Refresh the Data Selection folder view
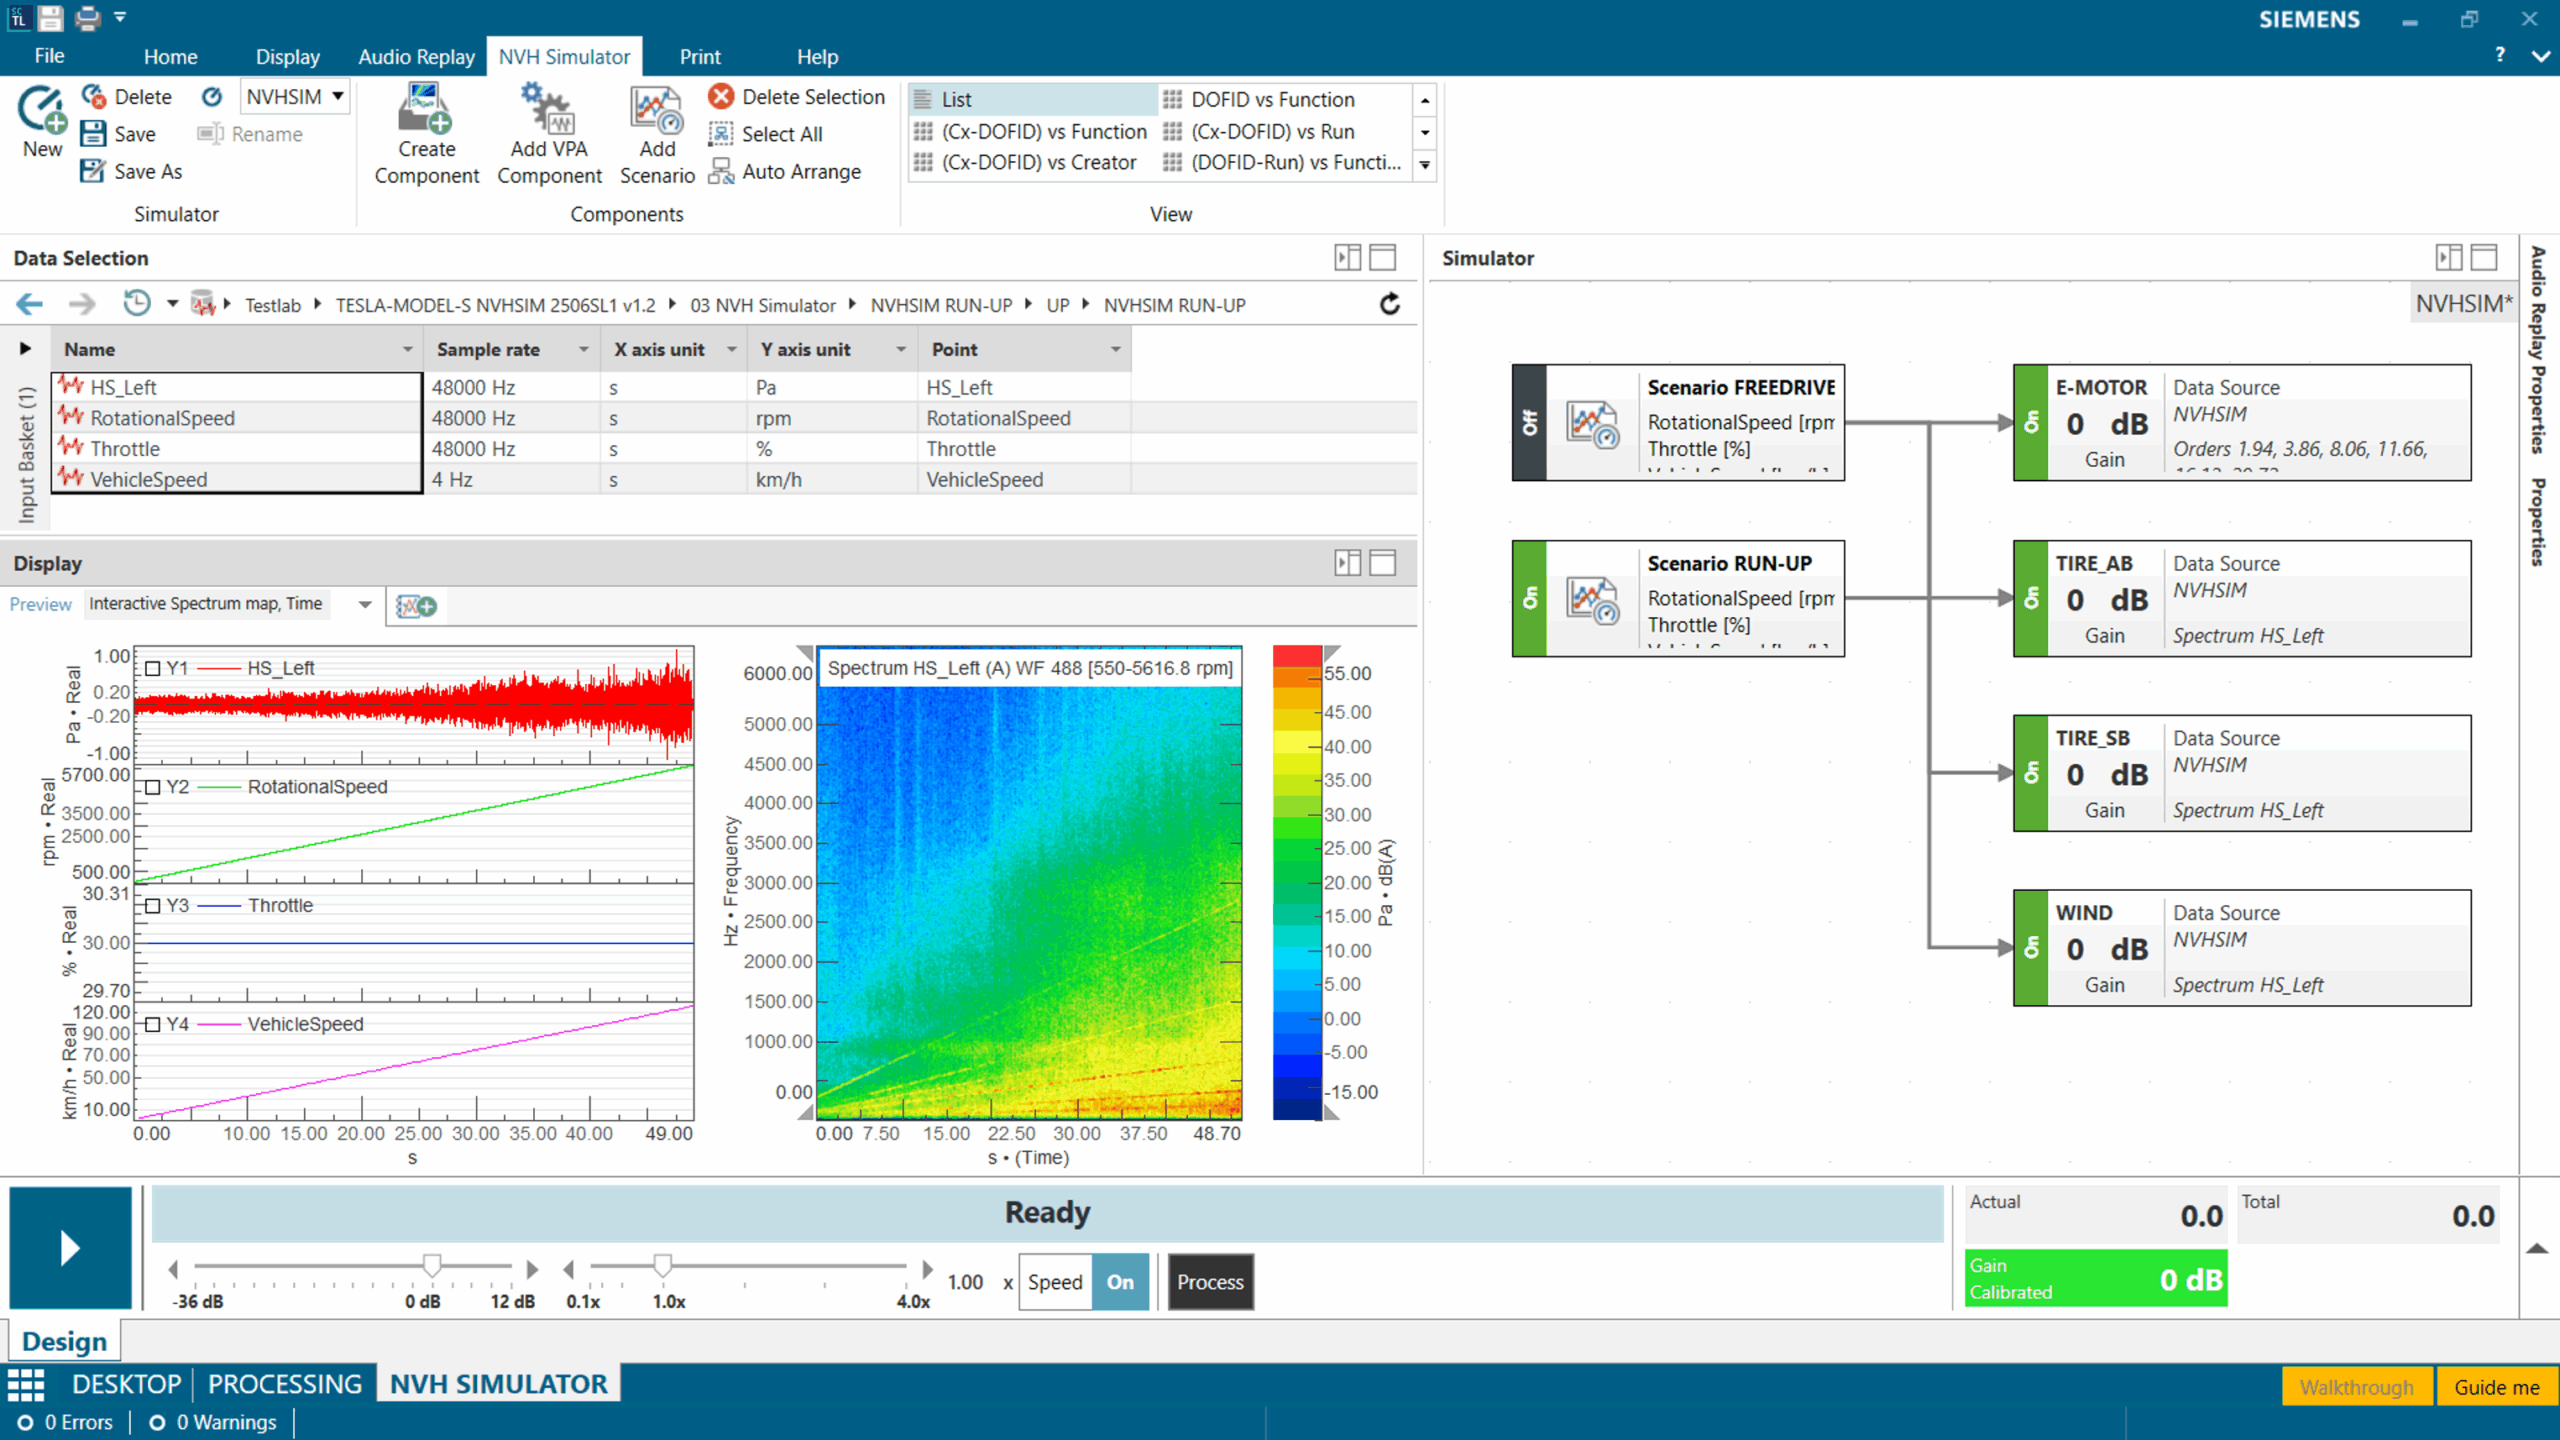 [1390, 304]
